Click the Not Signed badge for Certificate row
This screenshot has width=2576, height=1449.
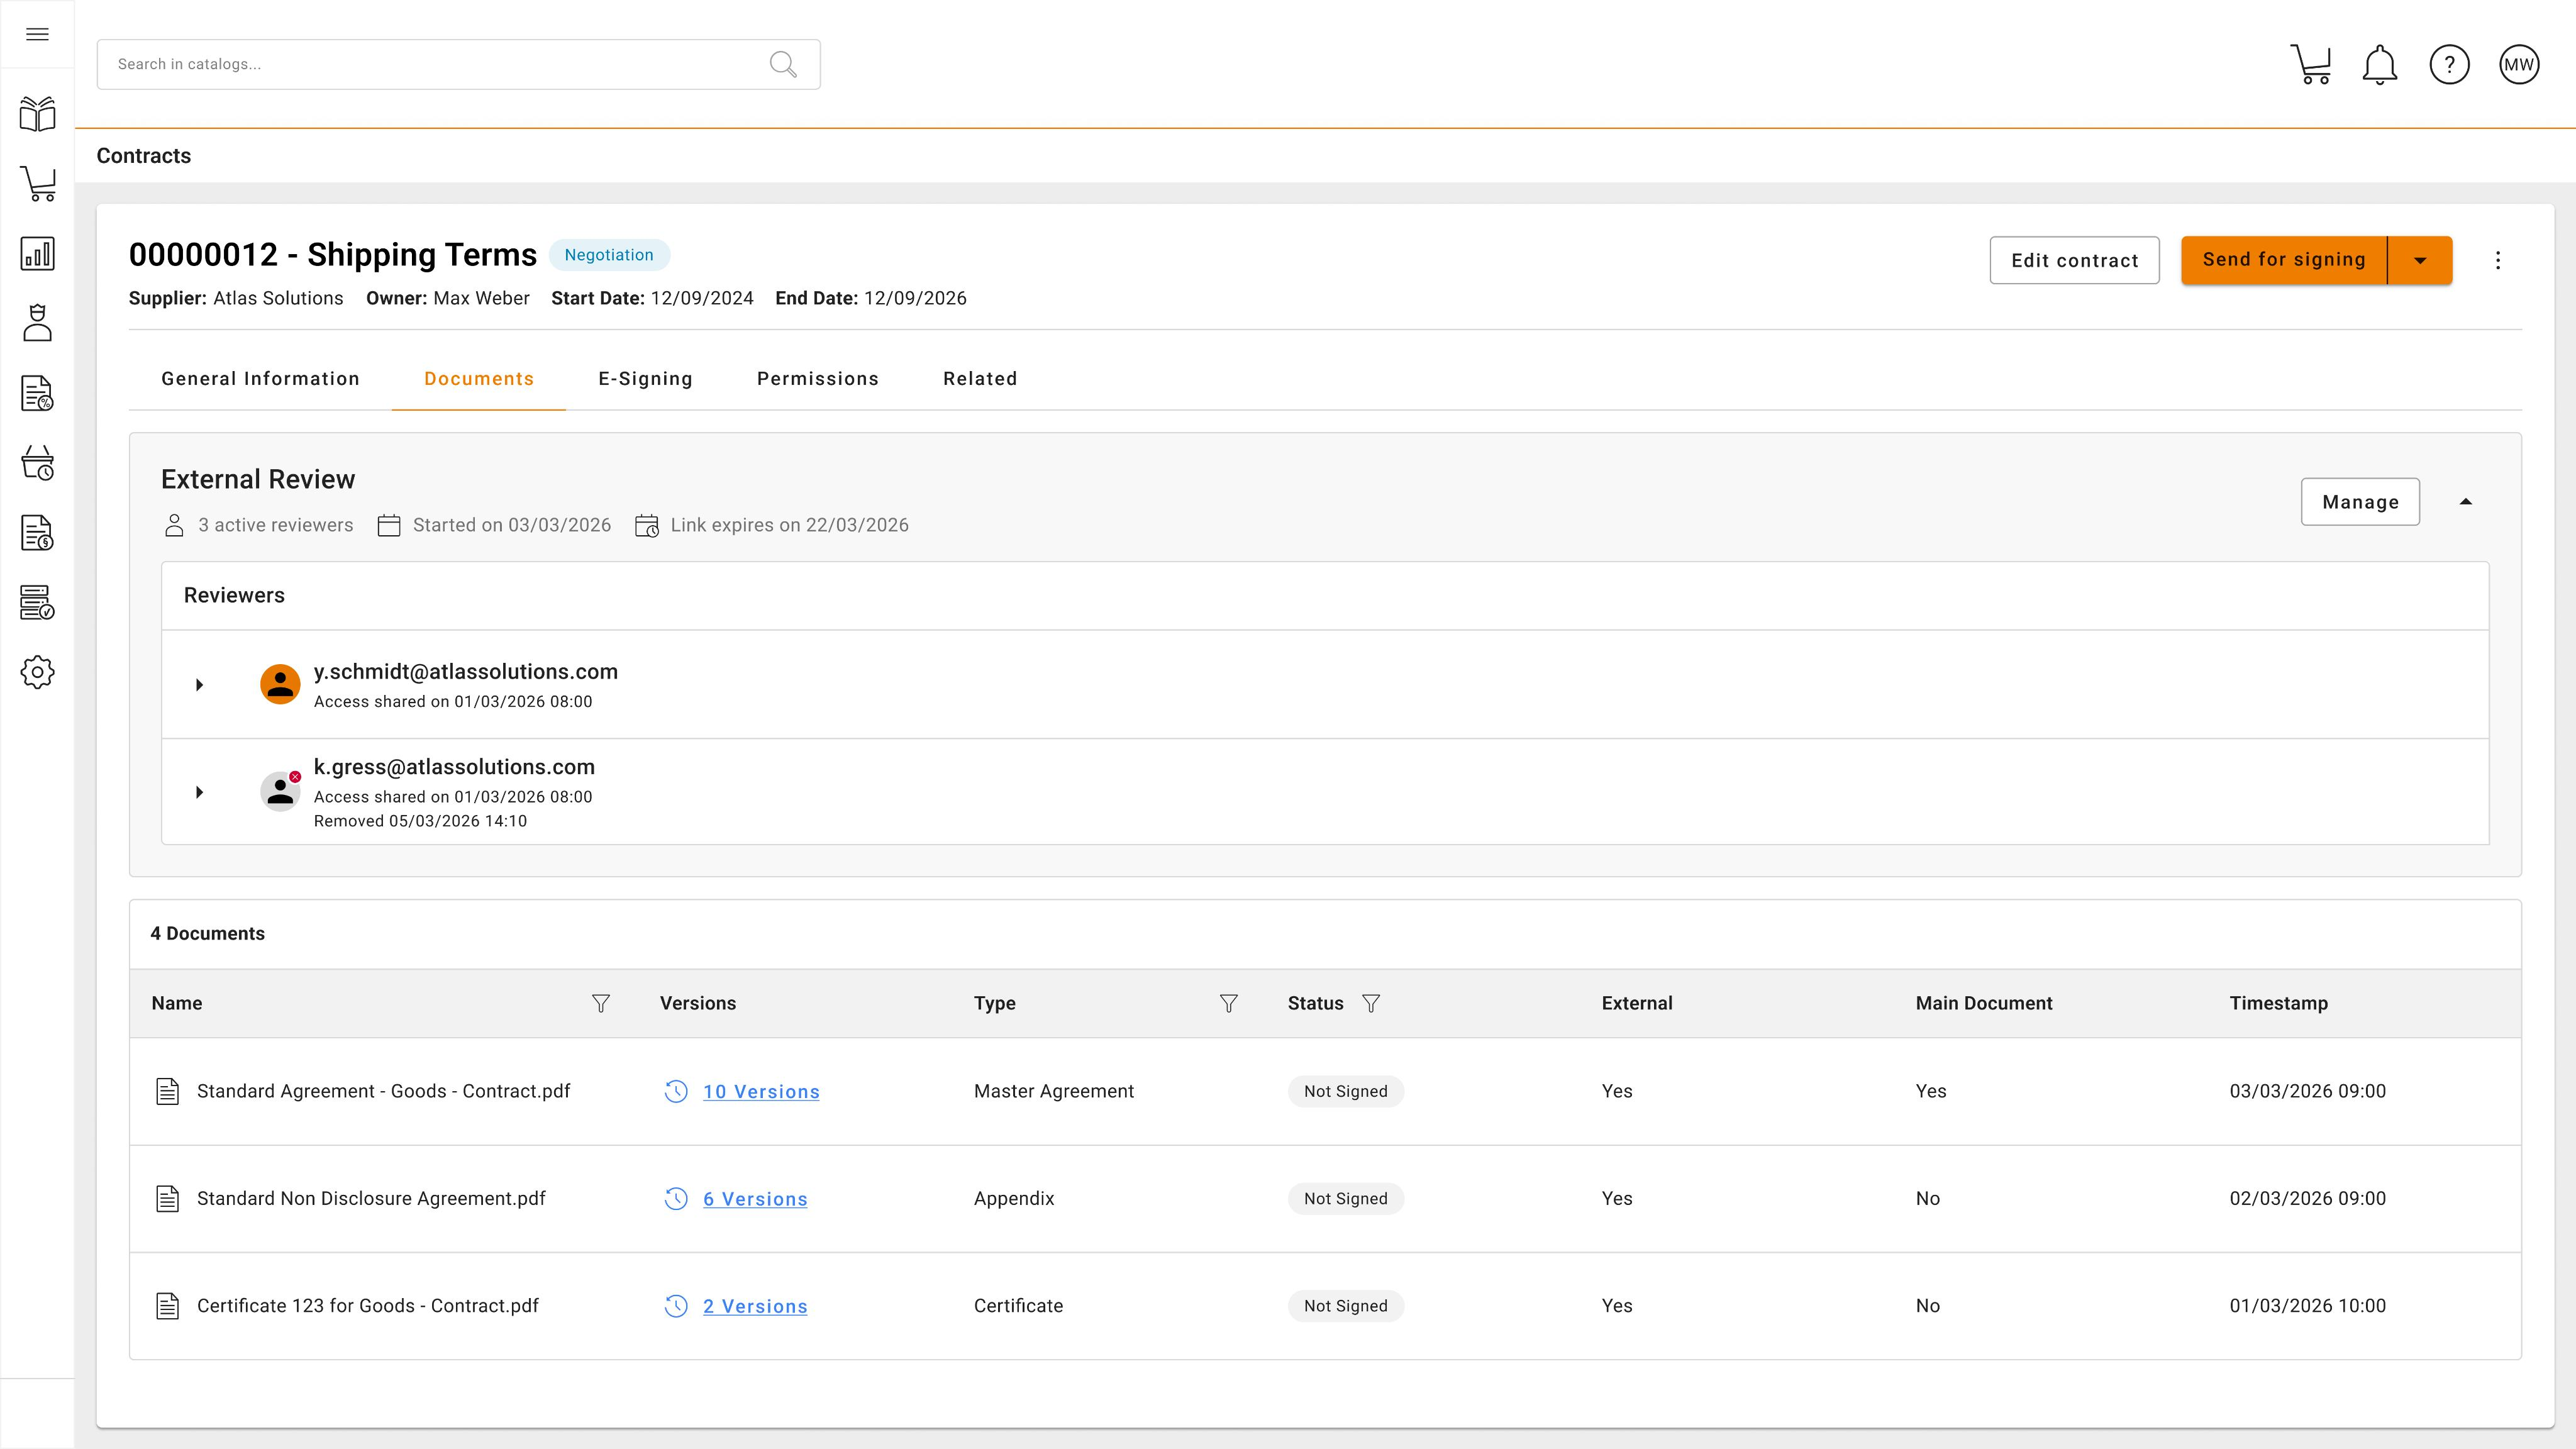click(x=1346, y=1306)
